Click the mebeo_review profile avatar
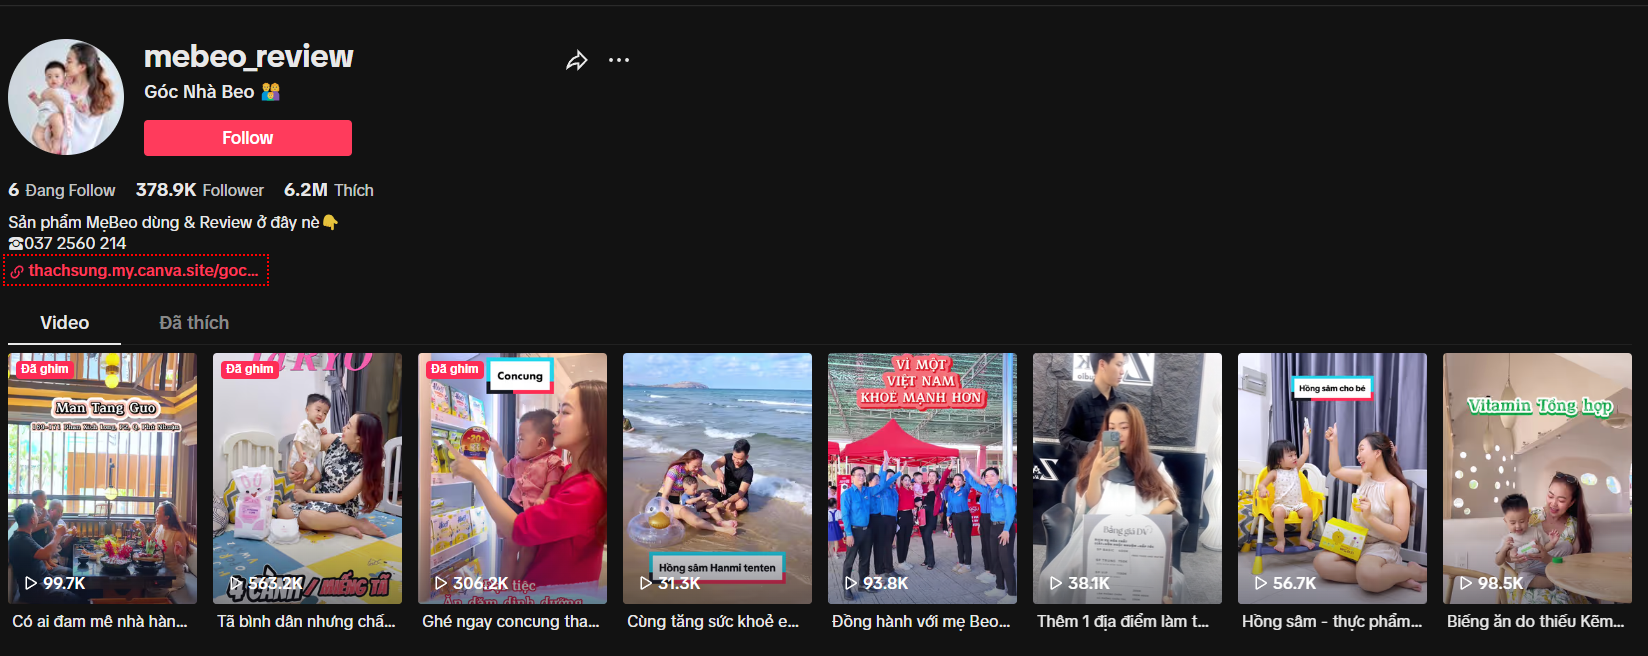Screen dimensions: 1648x656 [x=66, y=97]
